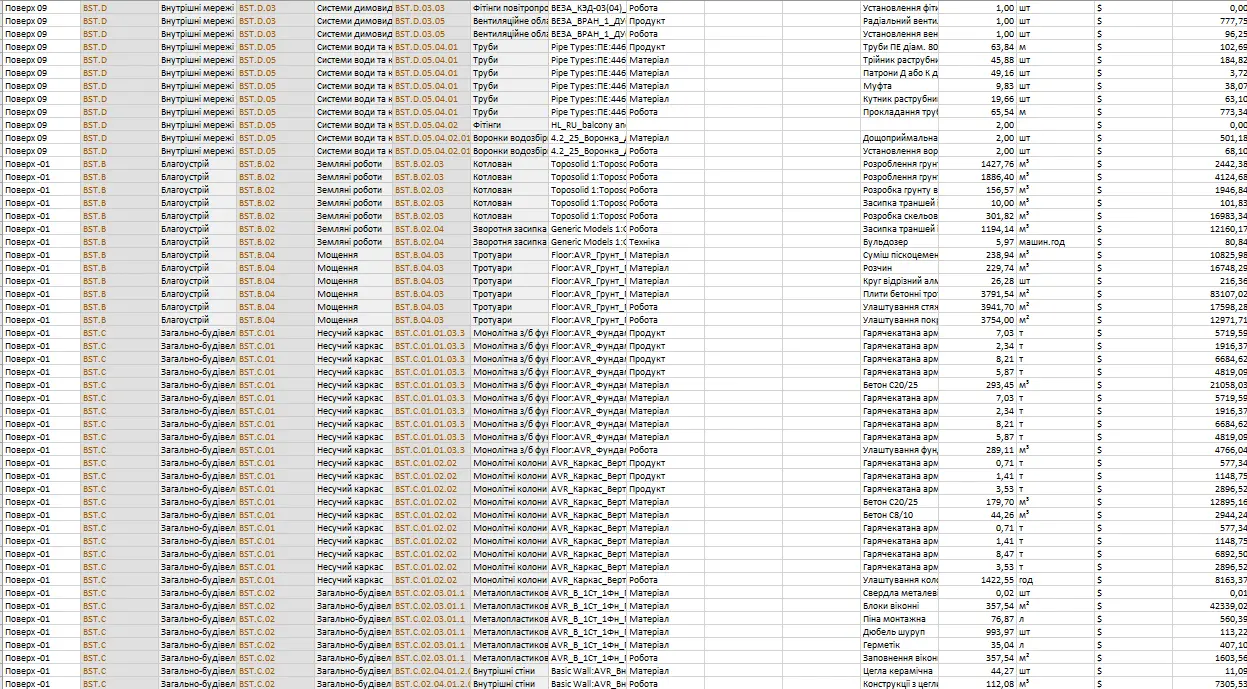
Task: Click the 'Фітінги повітропро' cell
Action: coord(509,7)
